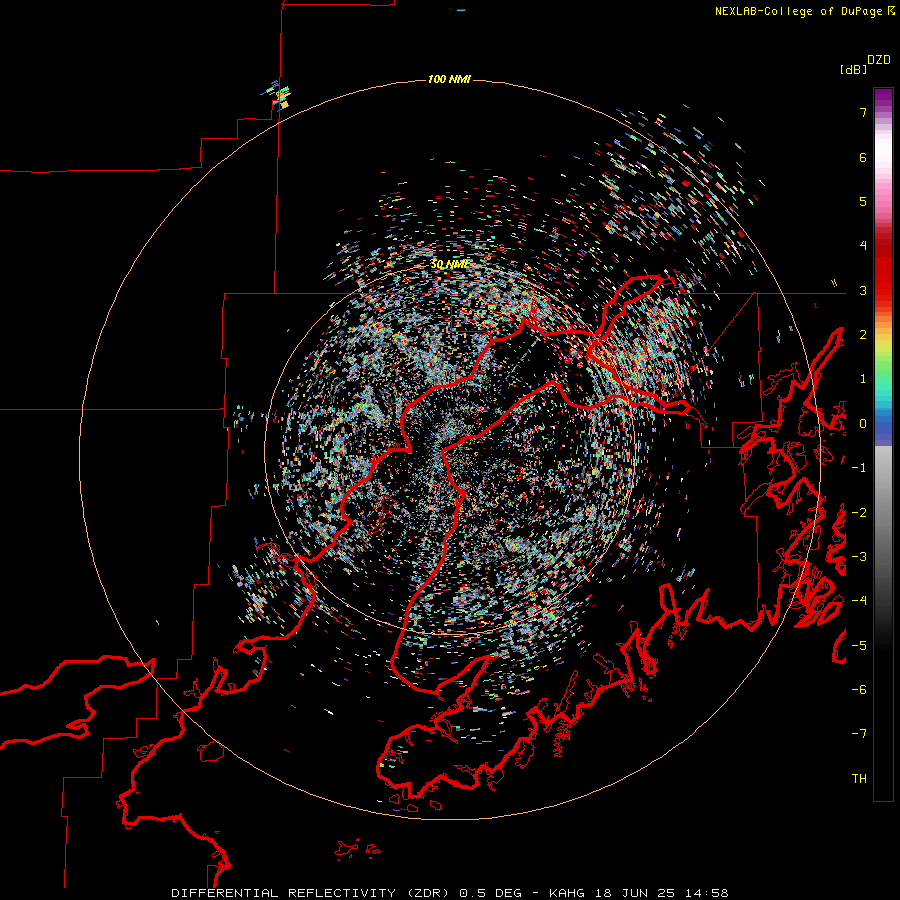Click the 50 NMI range ring label
This screenshot has width=900, height=900.
(x=449, y=264)
